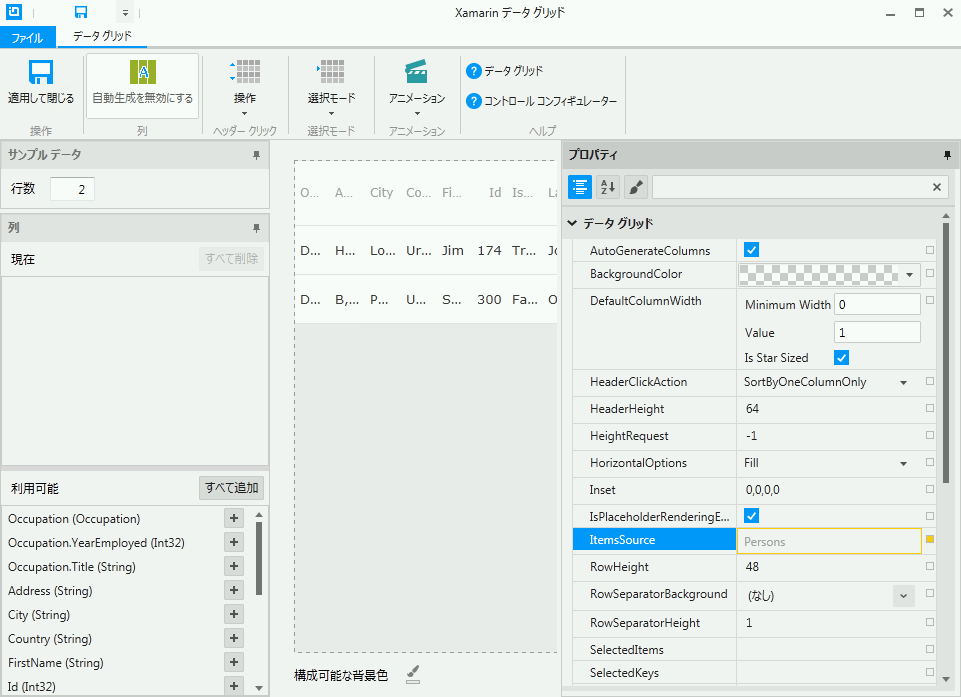Viewport: 961px width, 697px height.
Task: Open the HeaderClickAction dropdown
Action: (903, 383)
